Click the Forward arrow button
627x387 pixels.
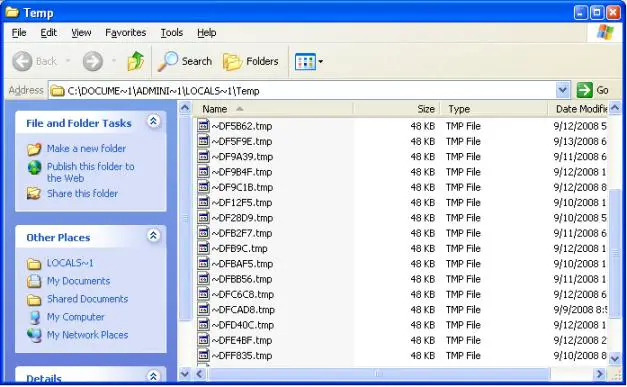(x=93, y=62)
